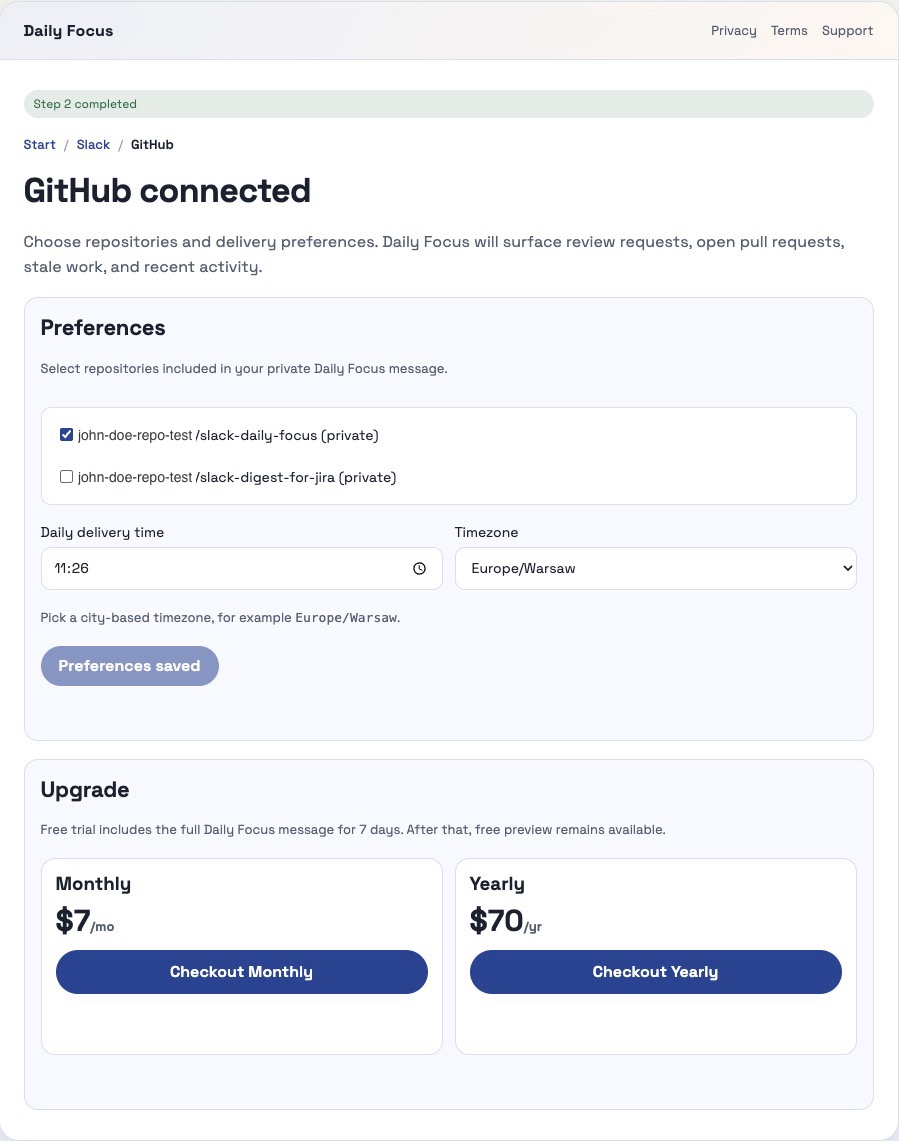Screen dimensions: 899x1141
Task: Click the Checkout Monthly button
Action: pyautogui.click(x=241, y=971)
